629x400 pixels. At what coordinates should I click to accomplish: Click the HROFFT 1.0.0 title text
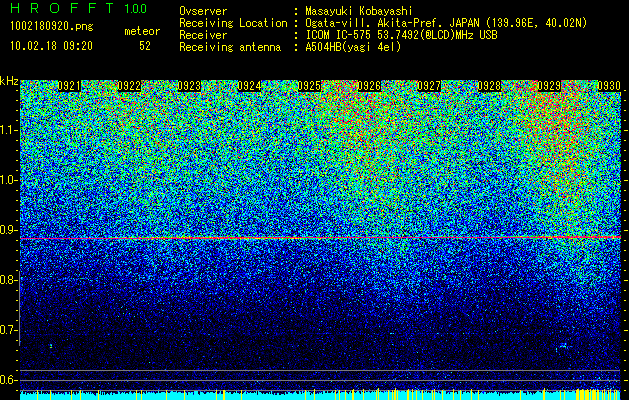pyautogui.click(x=79, y=8)
